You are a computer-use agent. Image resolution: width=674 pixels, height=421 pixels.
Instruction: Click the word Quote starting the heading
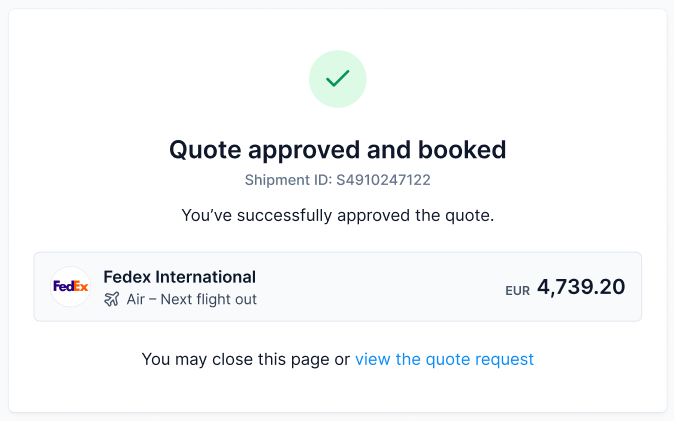pyautogui.click(x=205, y=151)
